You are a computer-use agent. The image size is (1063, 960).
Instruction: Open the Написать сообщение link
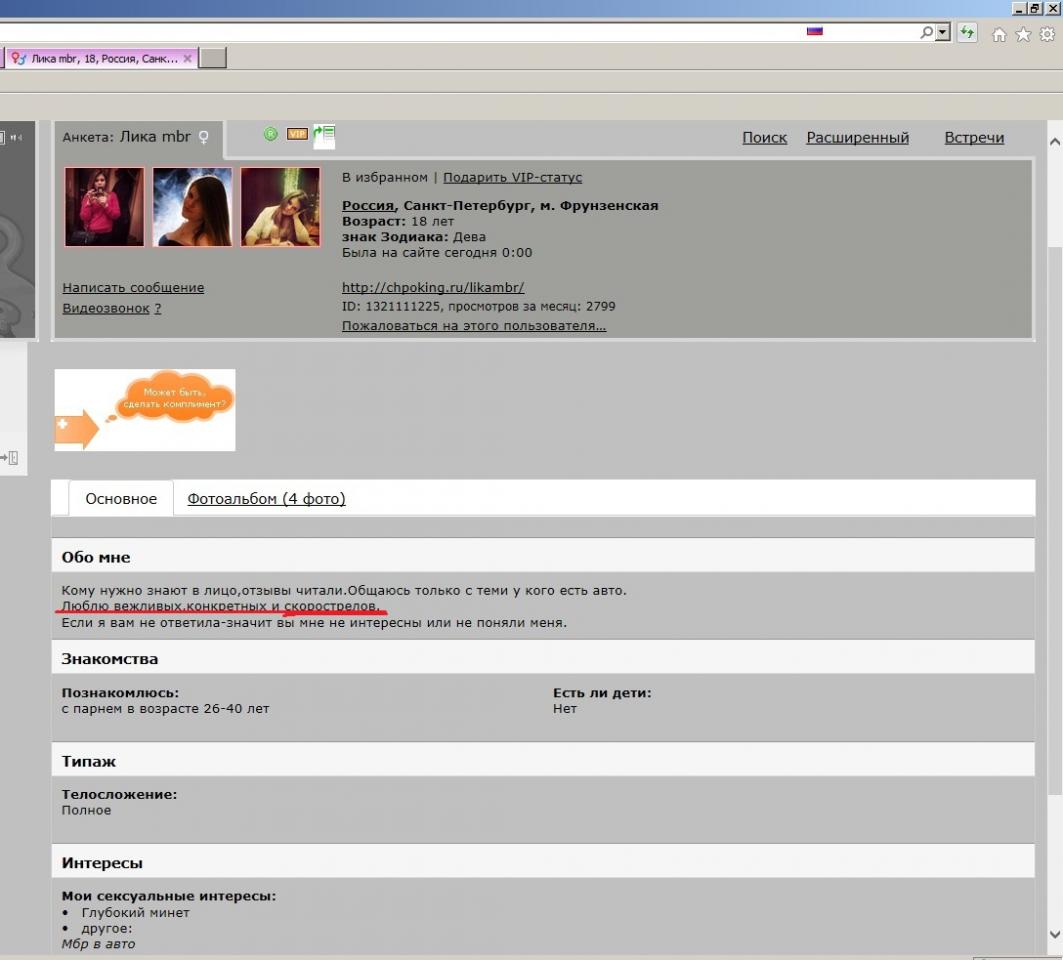133,288
